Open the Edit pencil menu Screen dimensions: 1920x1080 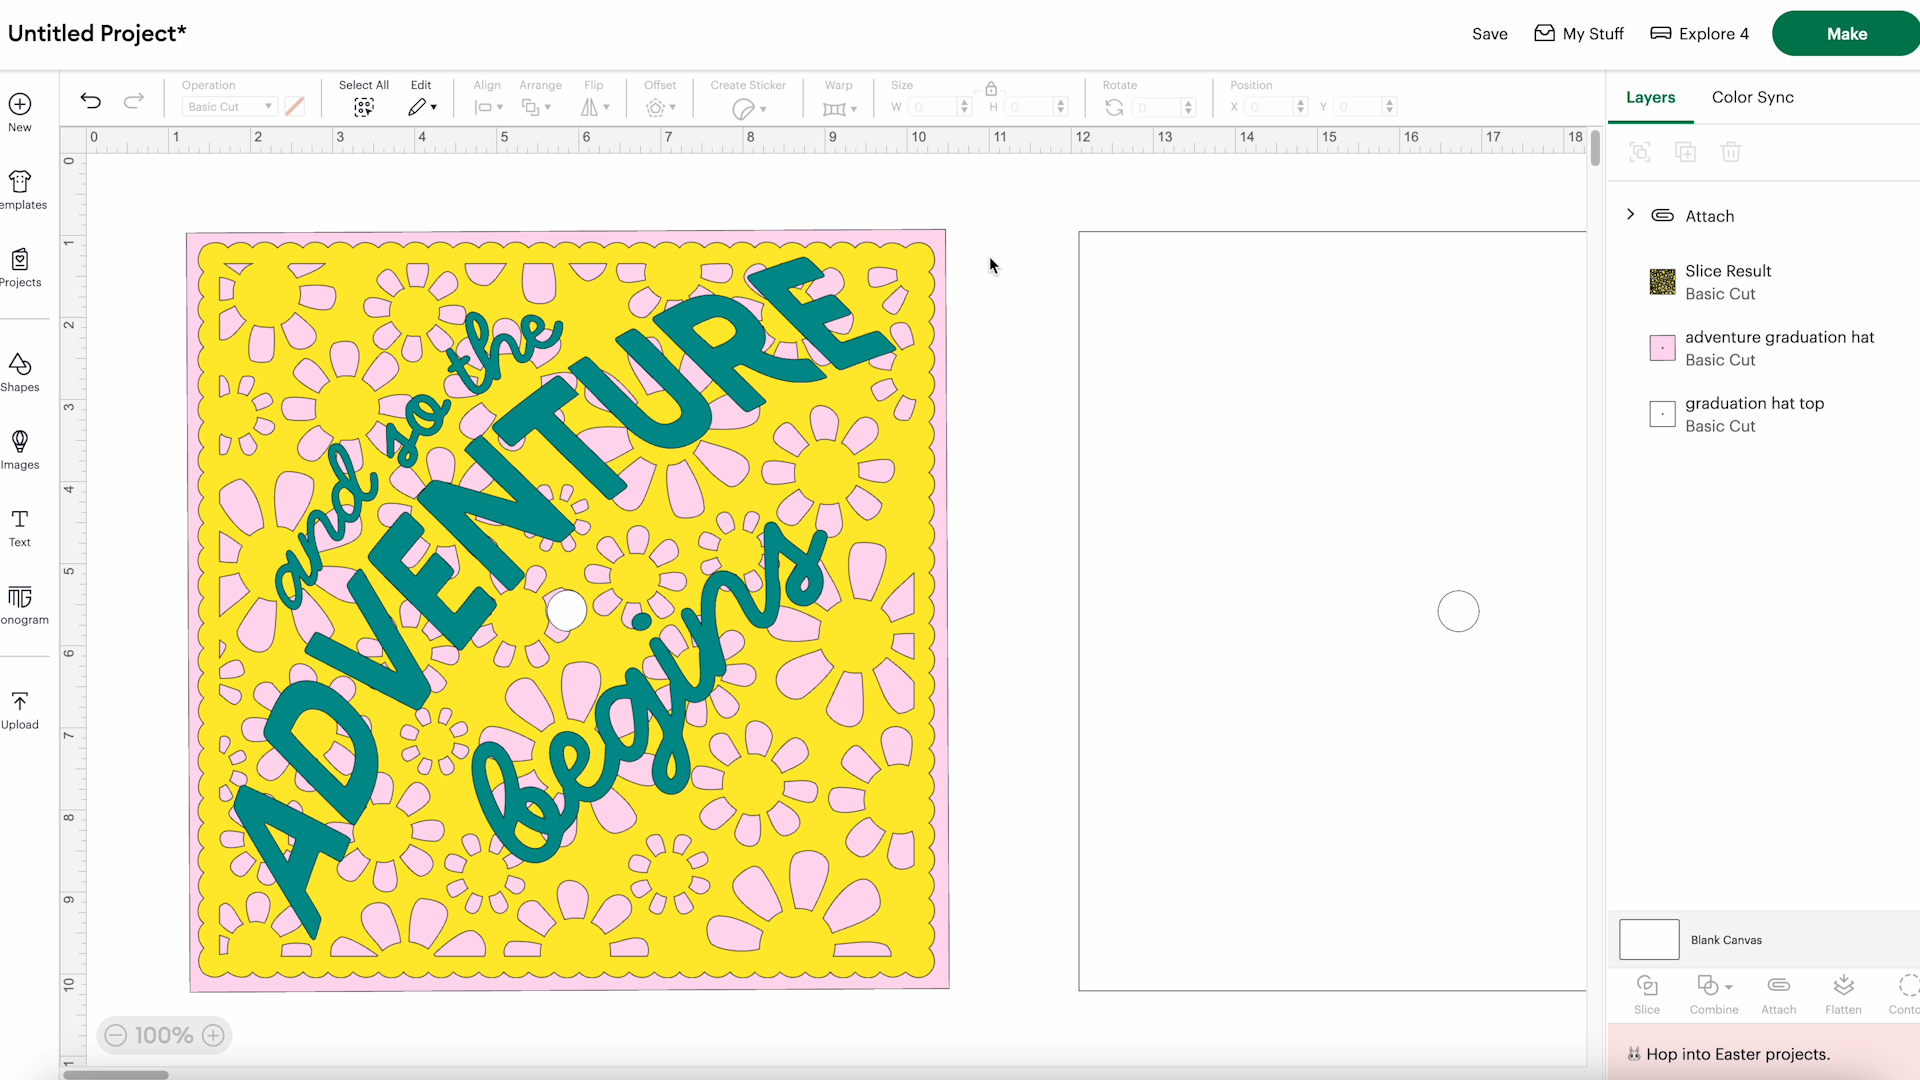point(422,107)
